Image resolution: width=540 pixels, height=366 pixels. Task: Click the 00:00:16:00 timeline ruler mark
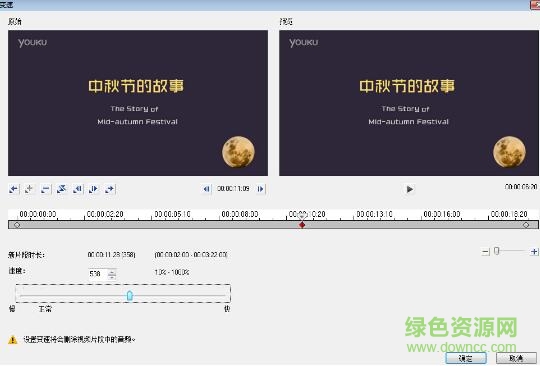(442, 214)
